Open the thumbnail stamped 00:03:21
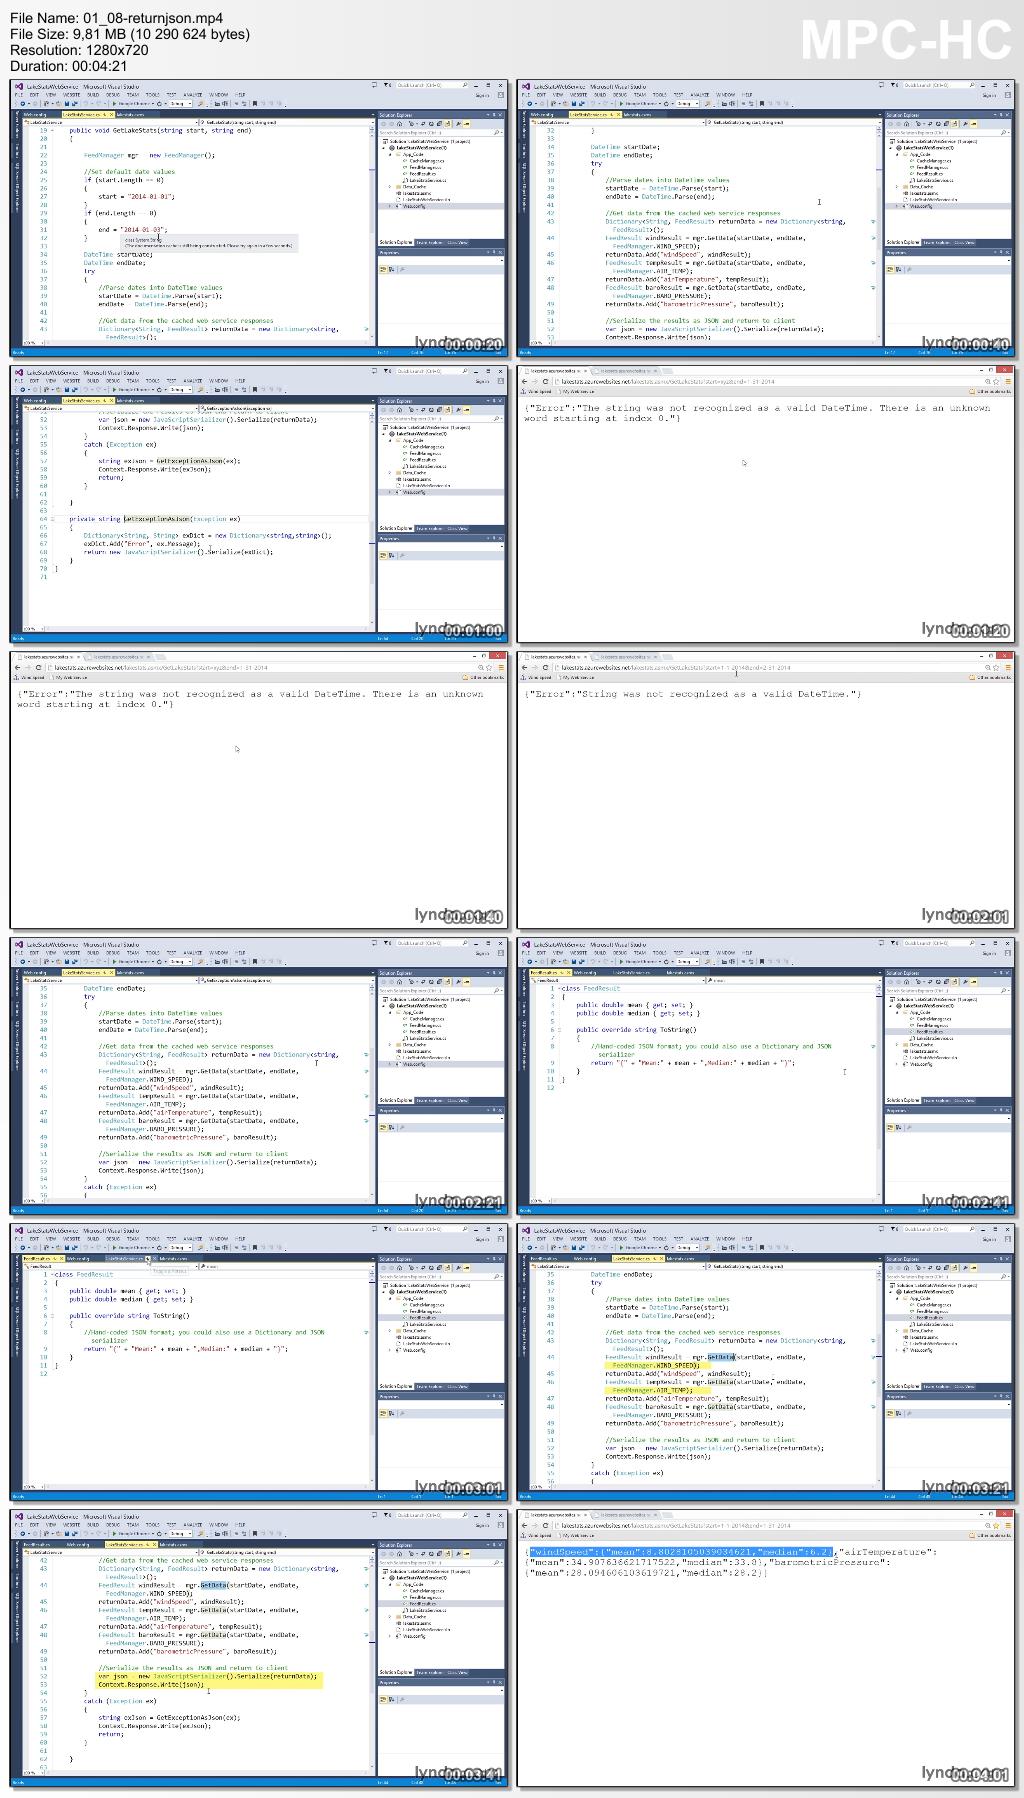Screen dimensions: 1024x1798 tap(766, 1362)
